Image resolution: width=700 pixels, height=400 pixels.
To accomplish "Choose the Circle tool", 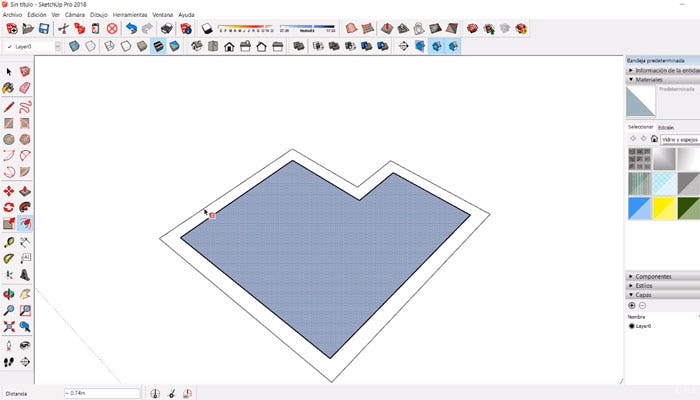I will click(x=9, y=140).
